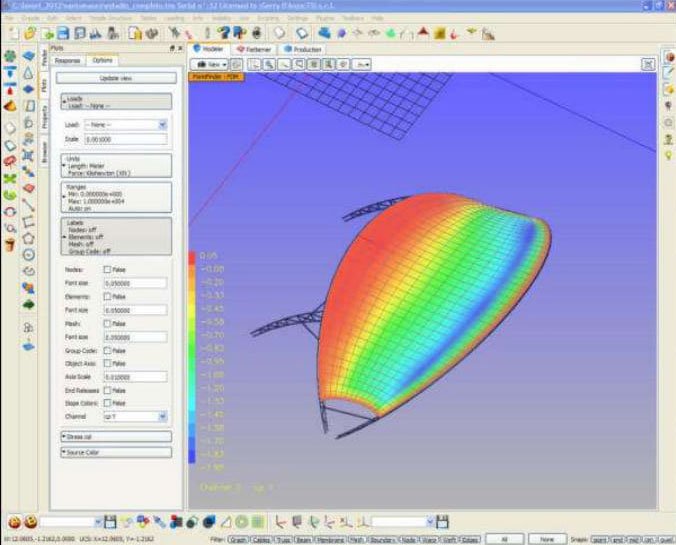Check the End Releases checkbox
The width and height of the screenshot is (676, 545).
(107, 389)
